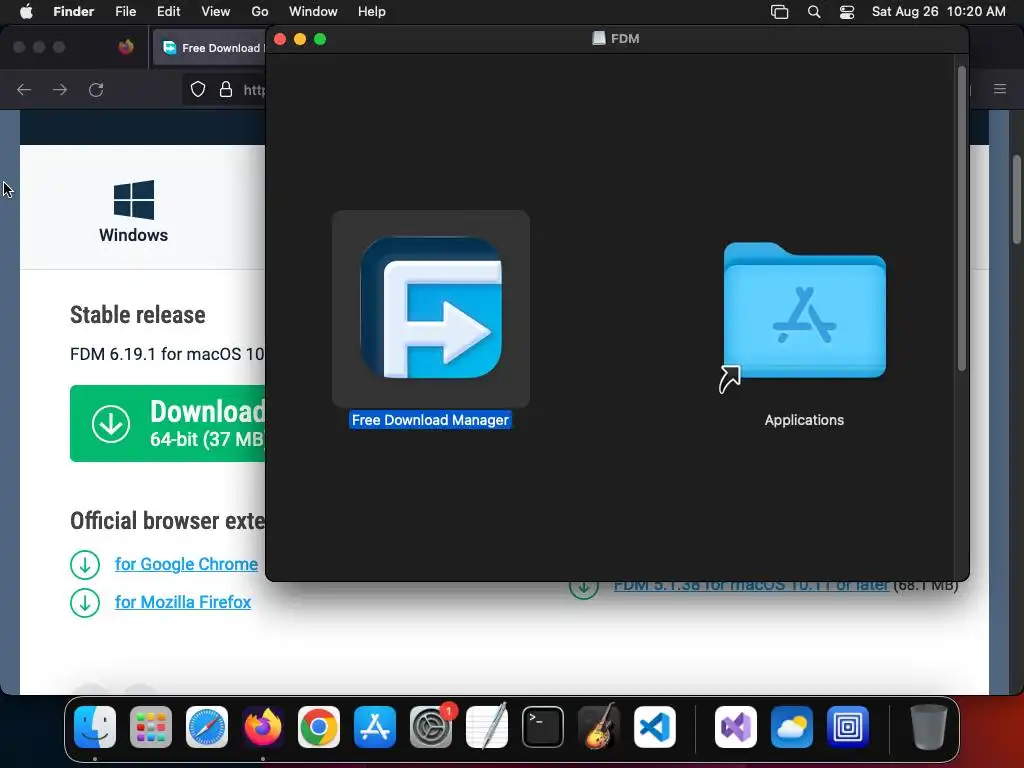Open the File menu
This screenshot has width=1024, height=768.
(125, 12)
